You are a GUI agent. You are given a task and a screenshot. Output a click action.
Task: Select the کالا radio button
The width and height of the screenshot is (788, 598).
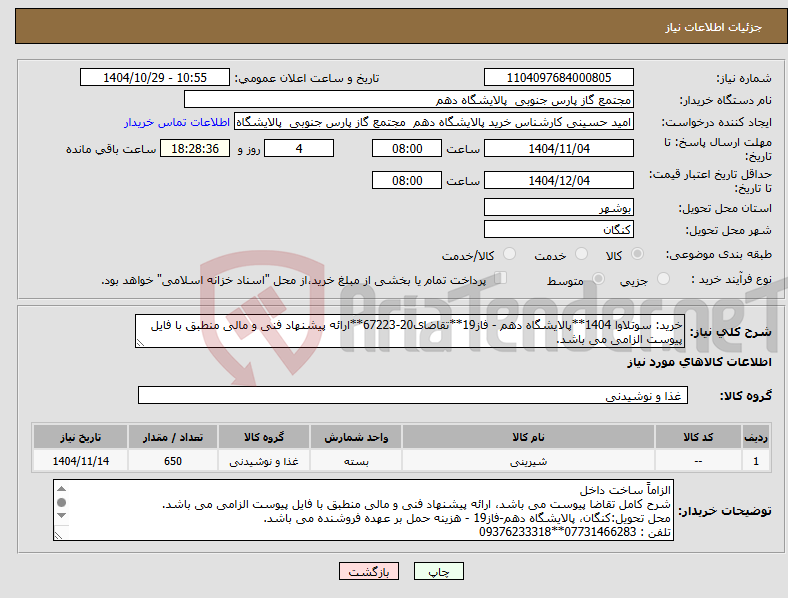[637, 254]
